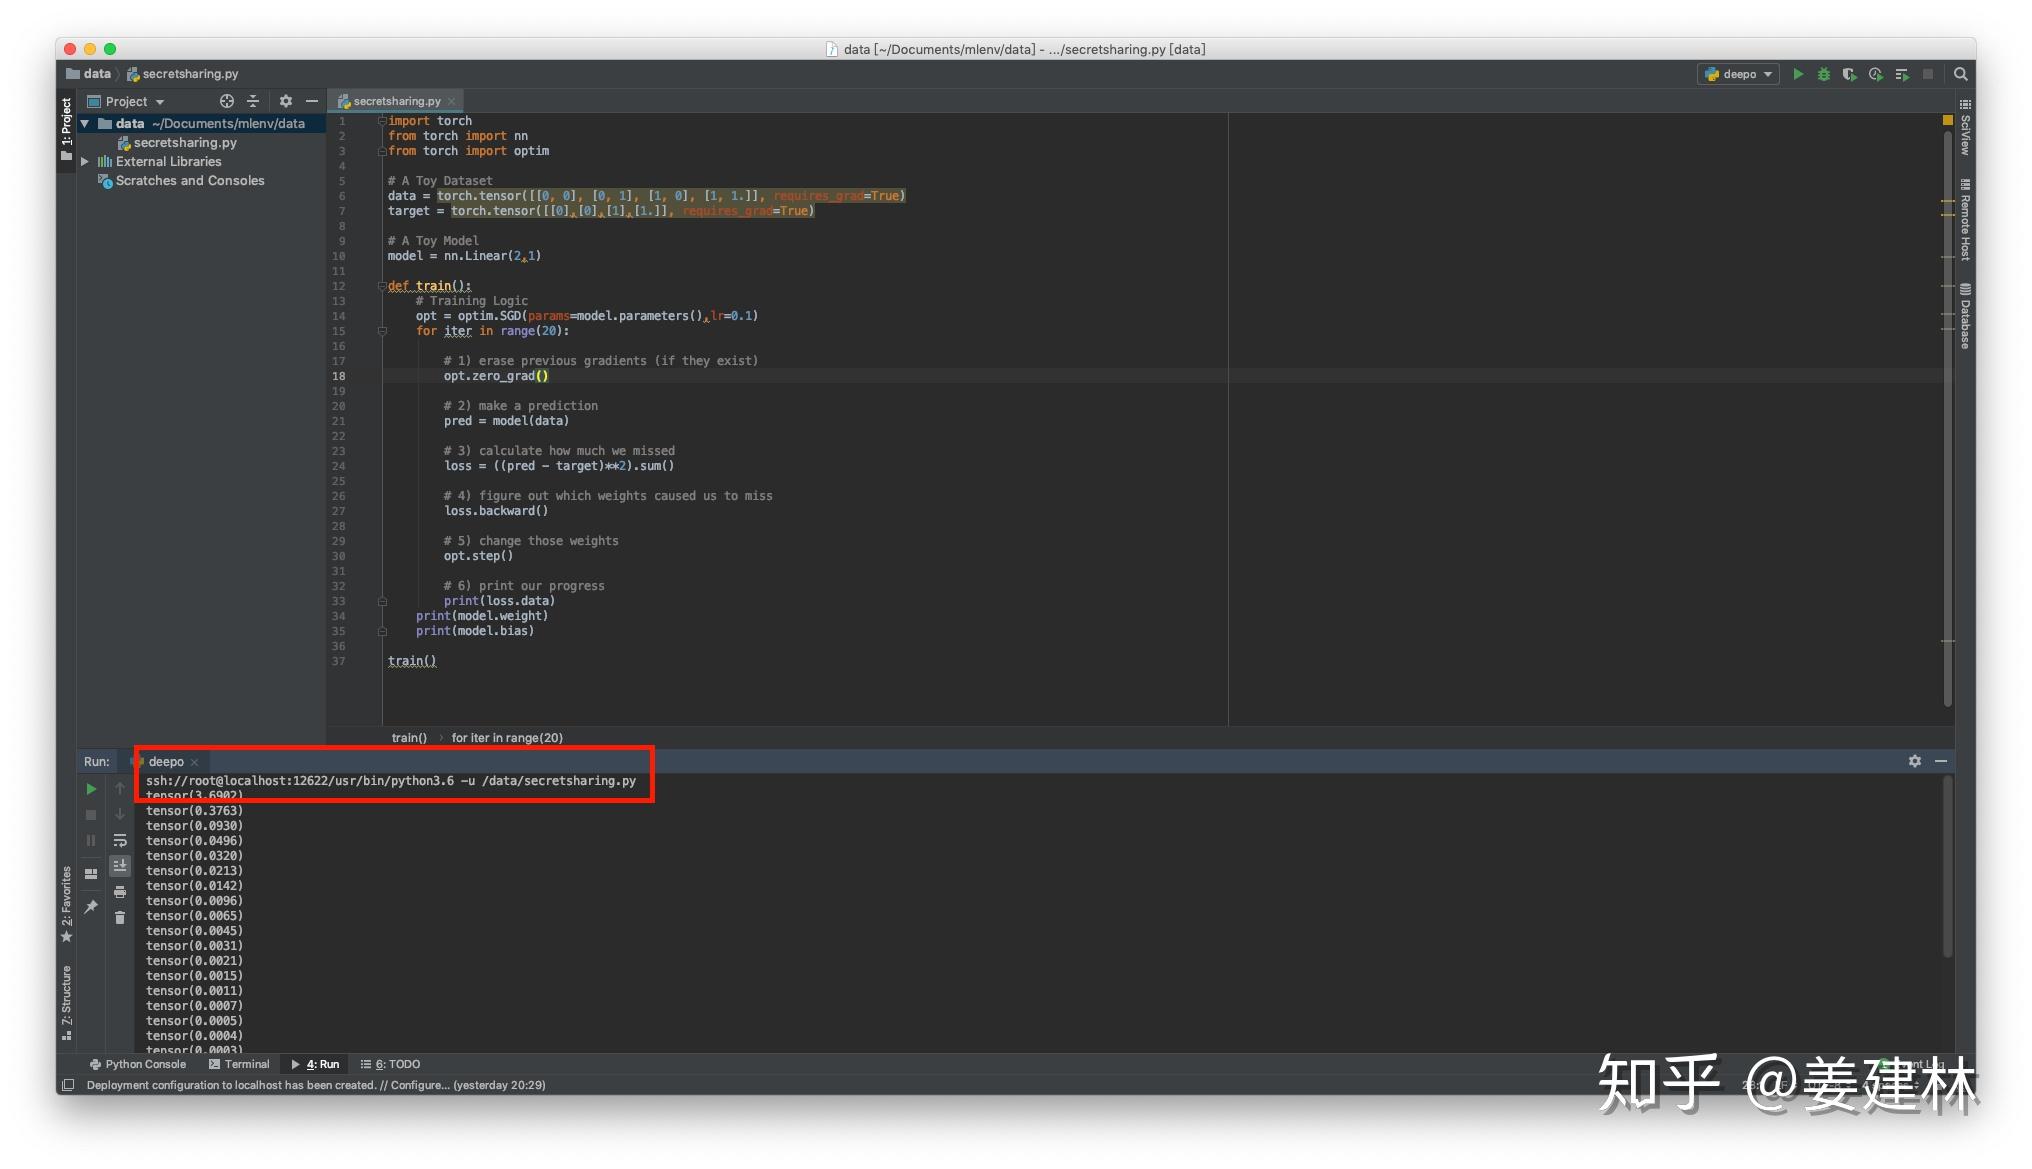Stop the process in Run panel

pyautogui.click(x=91, y=815)
